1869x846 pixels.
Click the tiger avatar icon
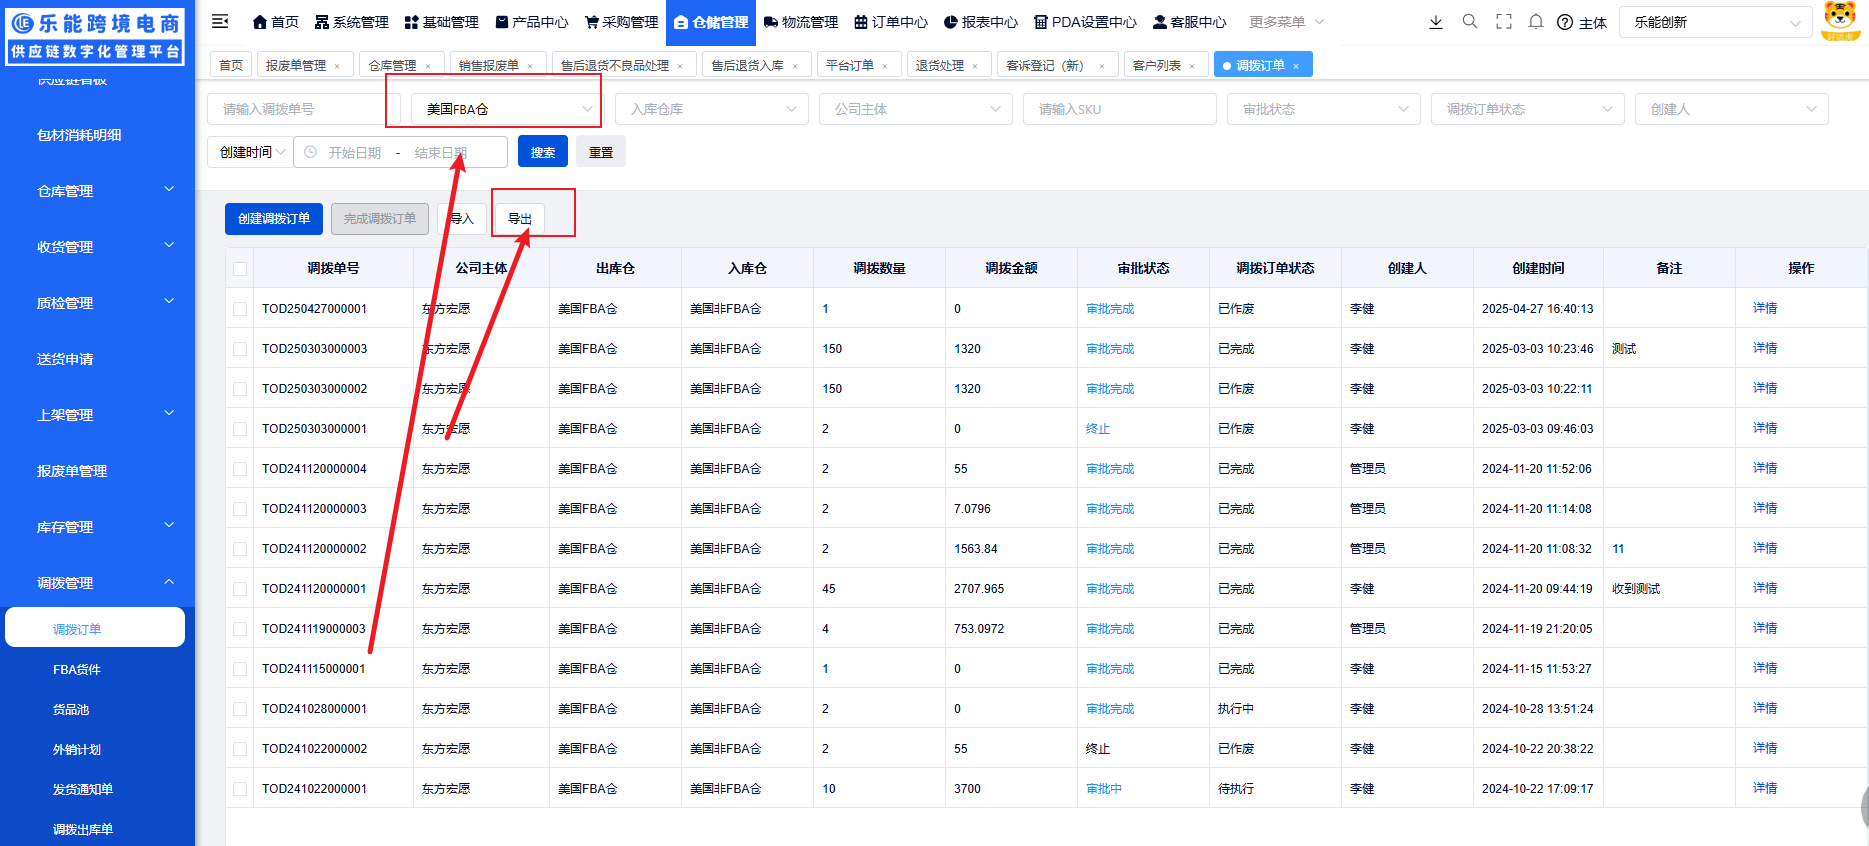pos(1840,20)
